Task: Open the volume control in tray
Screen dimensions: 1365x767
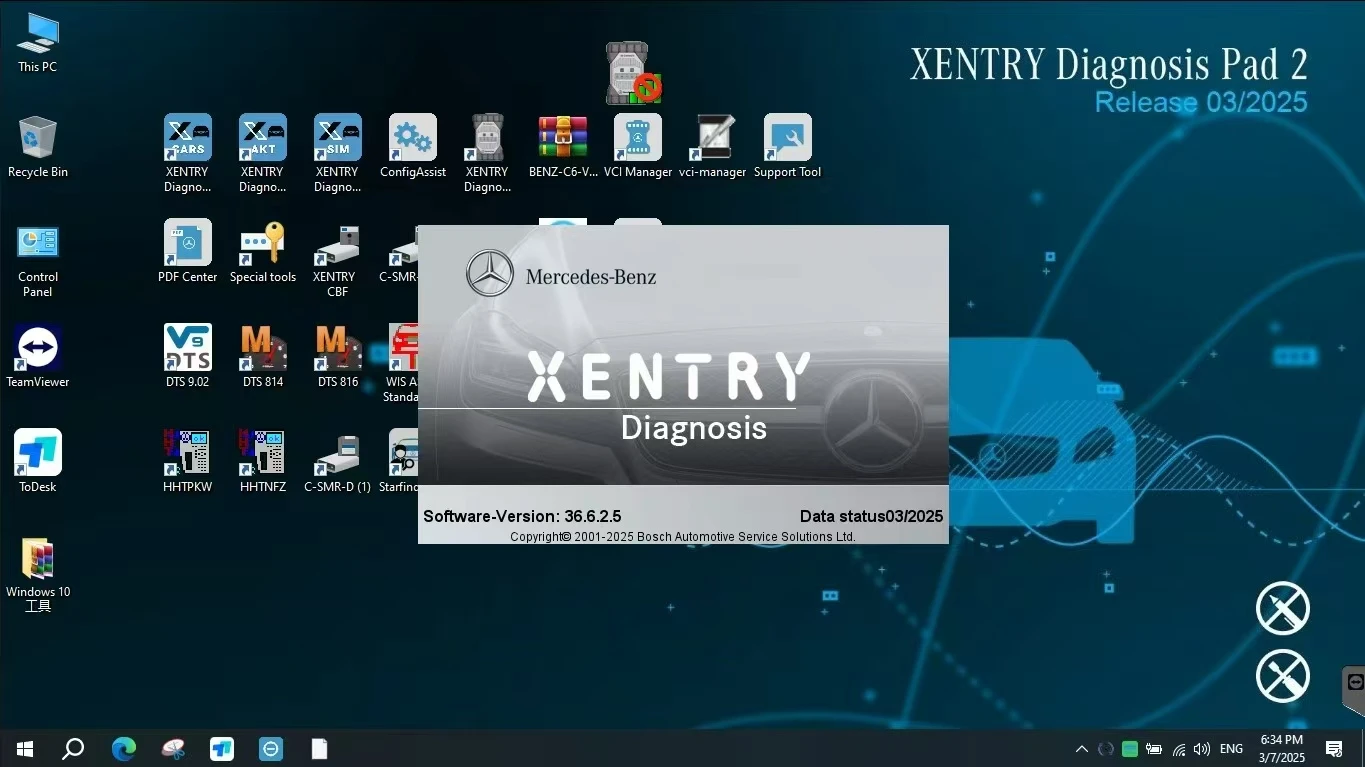Action: point(1202,749)
